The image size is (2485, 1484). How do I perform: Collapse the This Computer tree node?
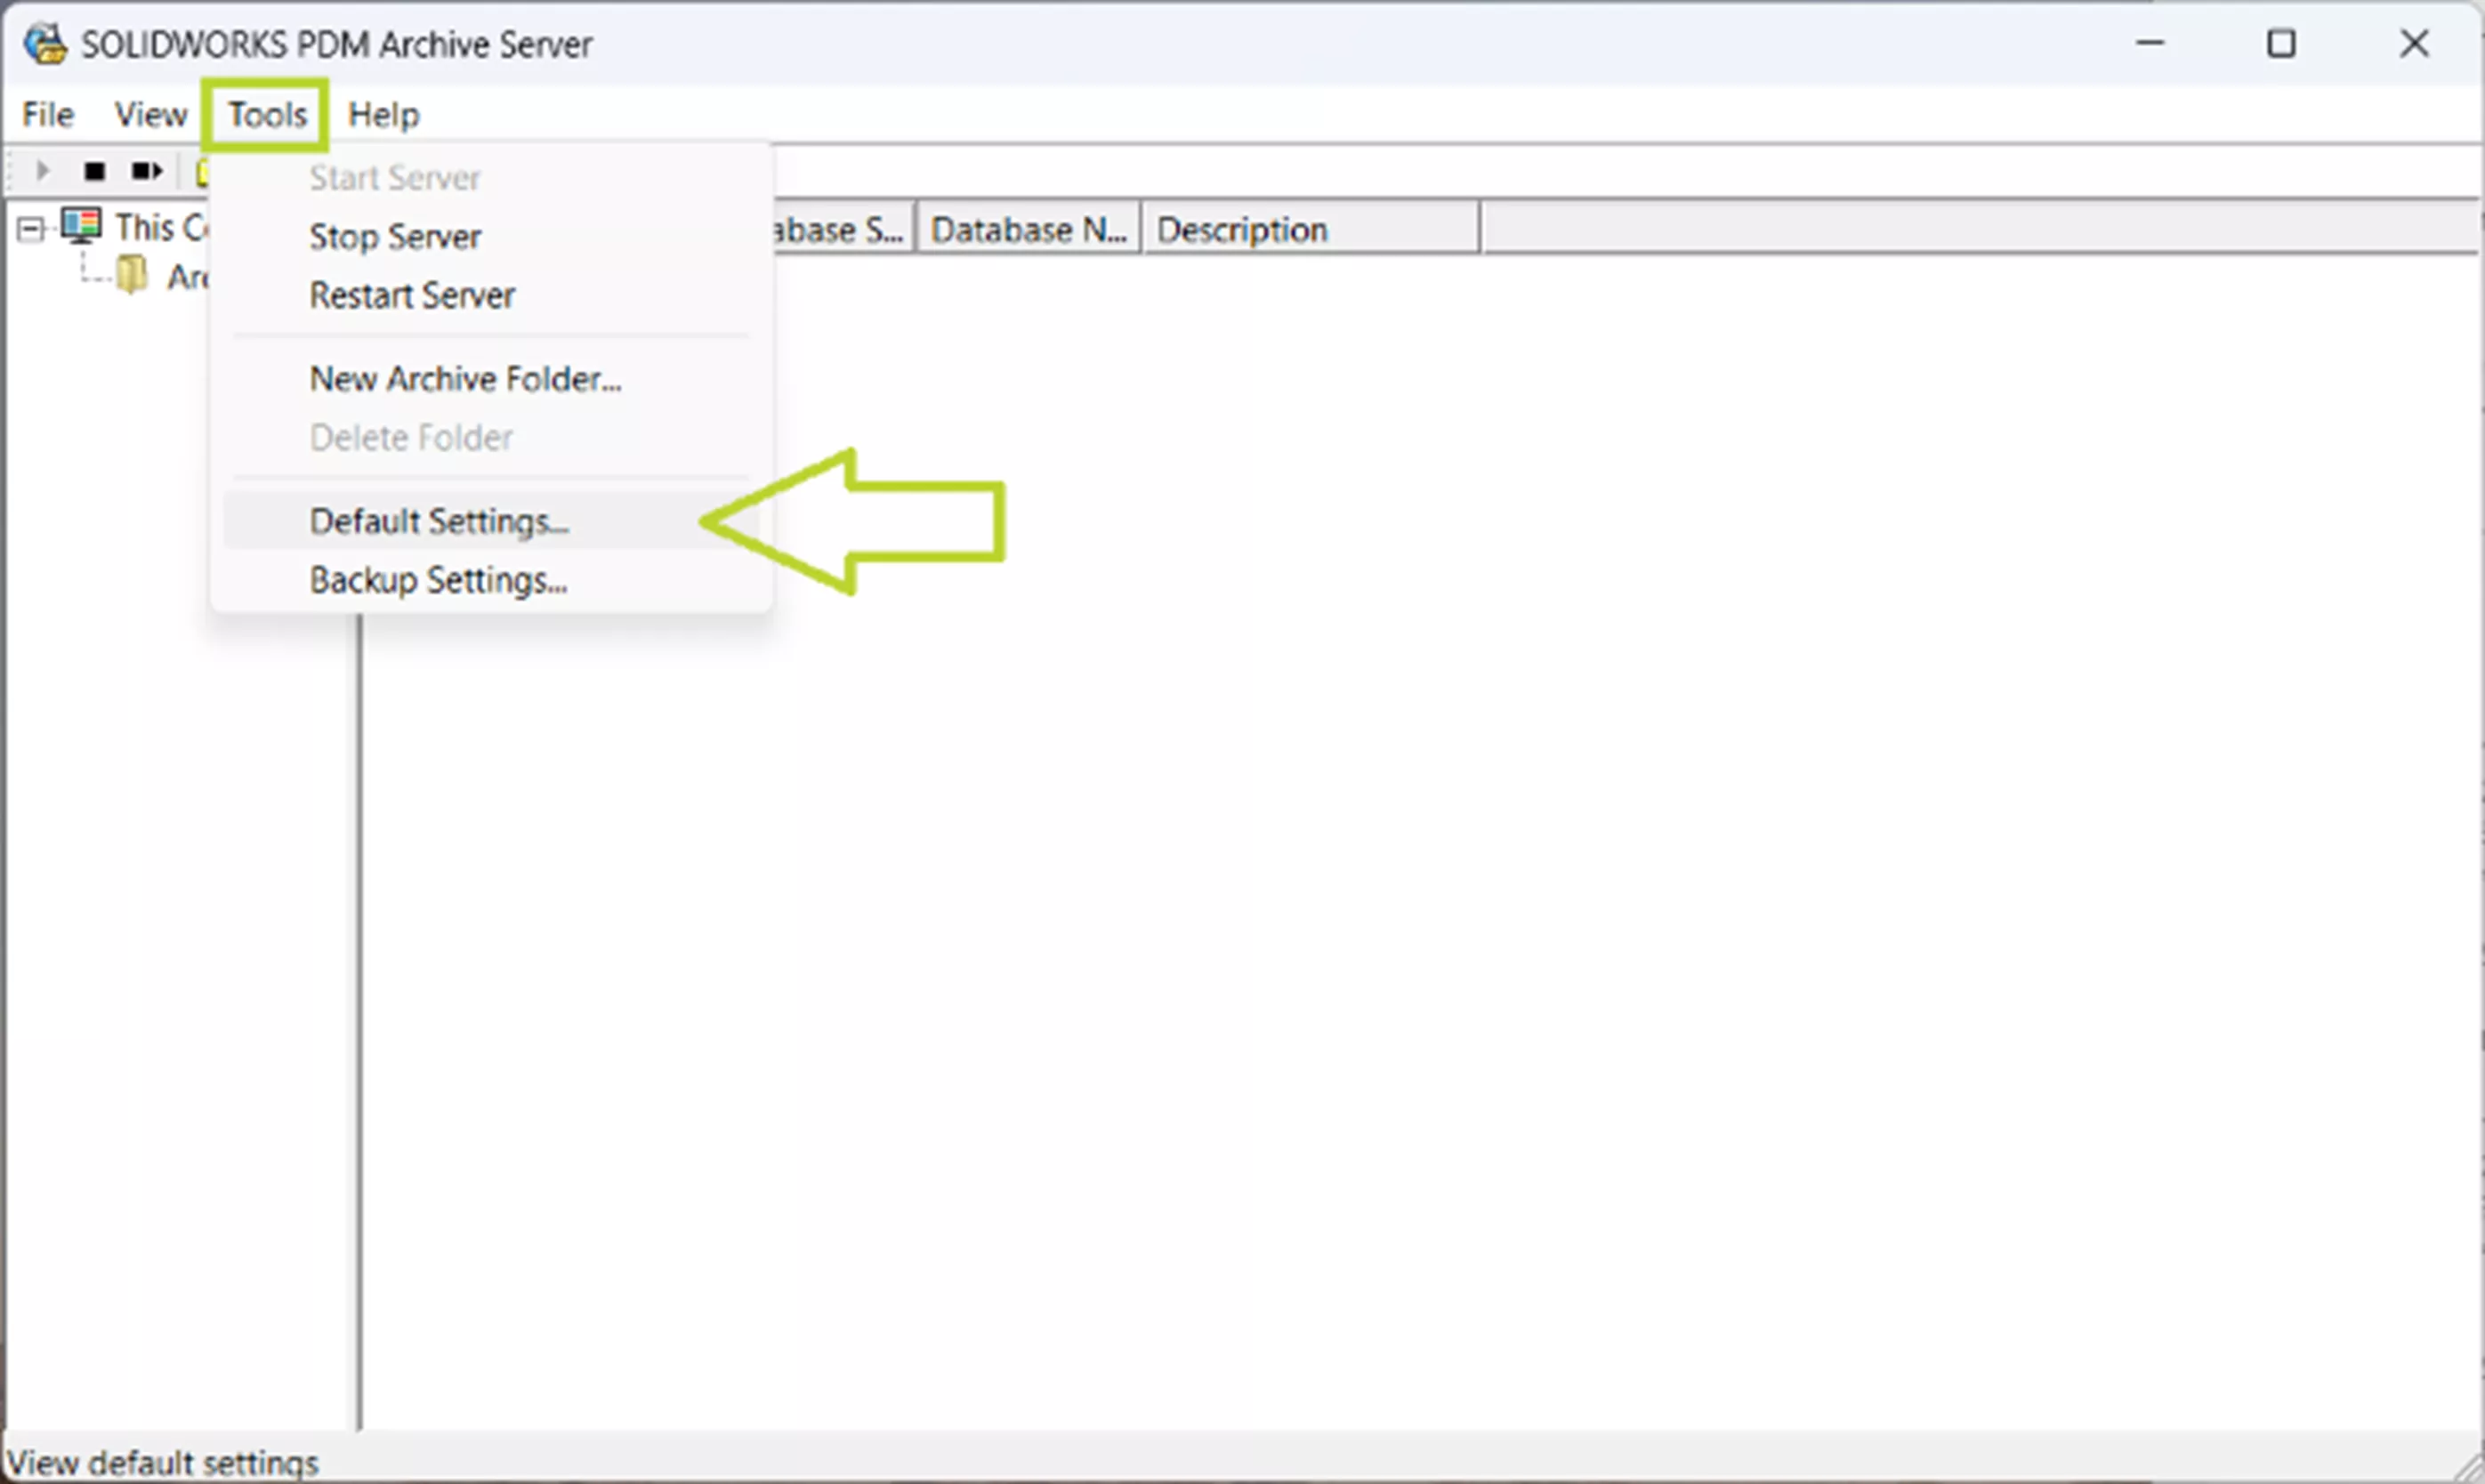tap(29, 227)
